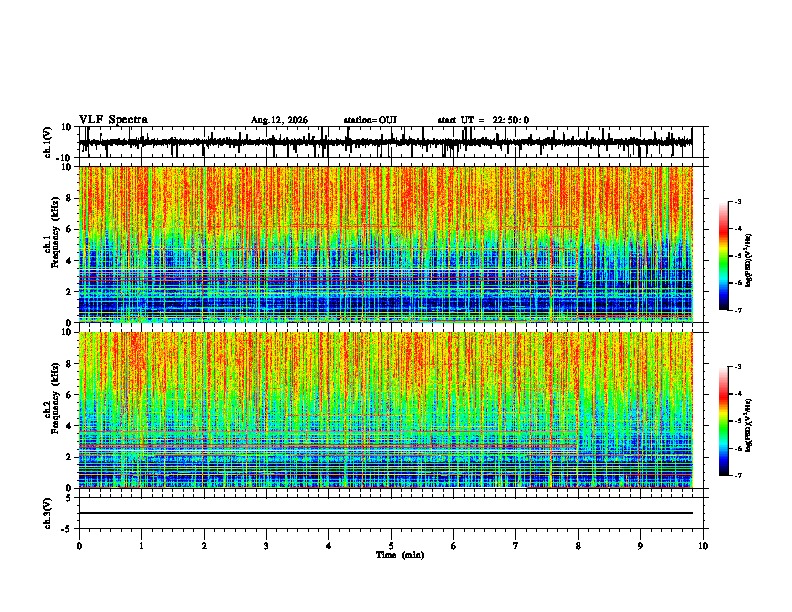Click the '0' tick on the time axis
Image resolution: width=792 pixels, height=612 pixels.
click(79, 546)
